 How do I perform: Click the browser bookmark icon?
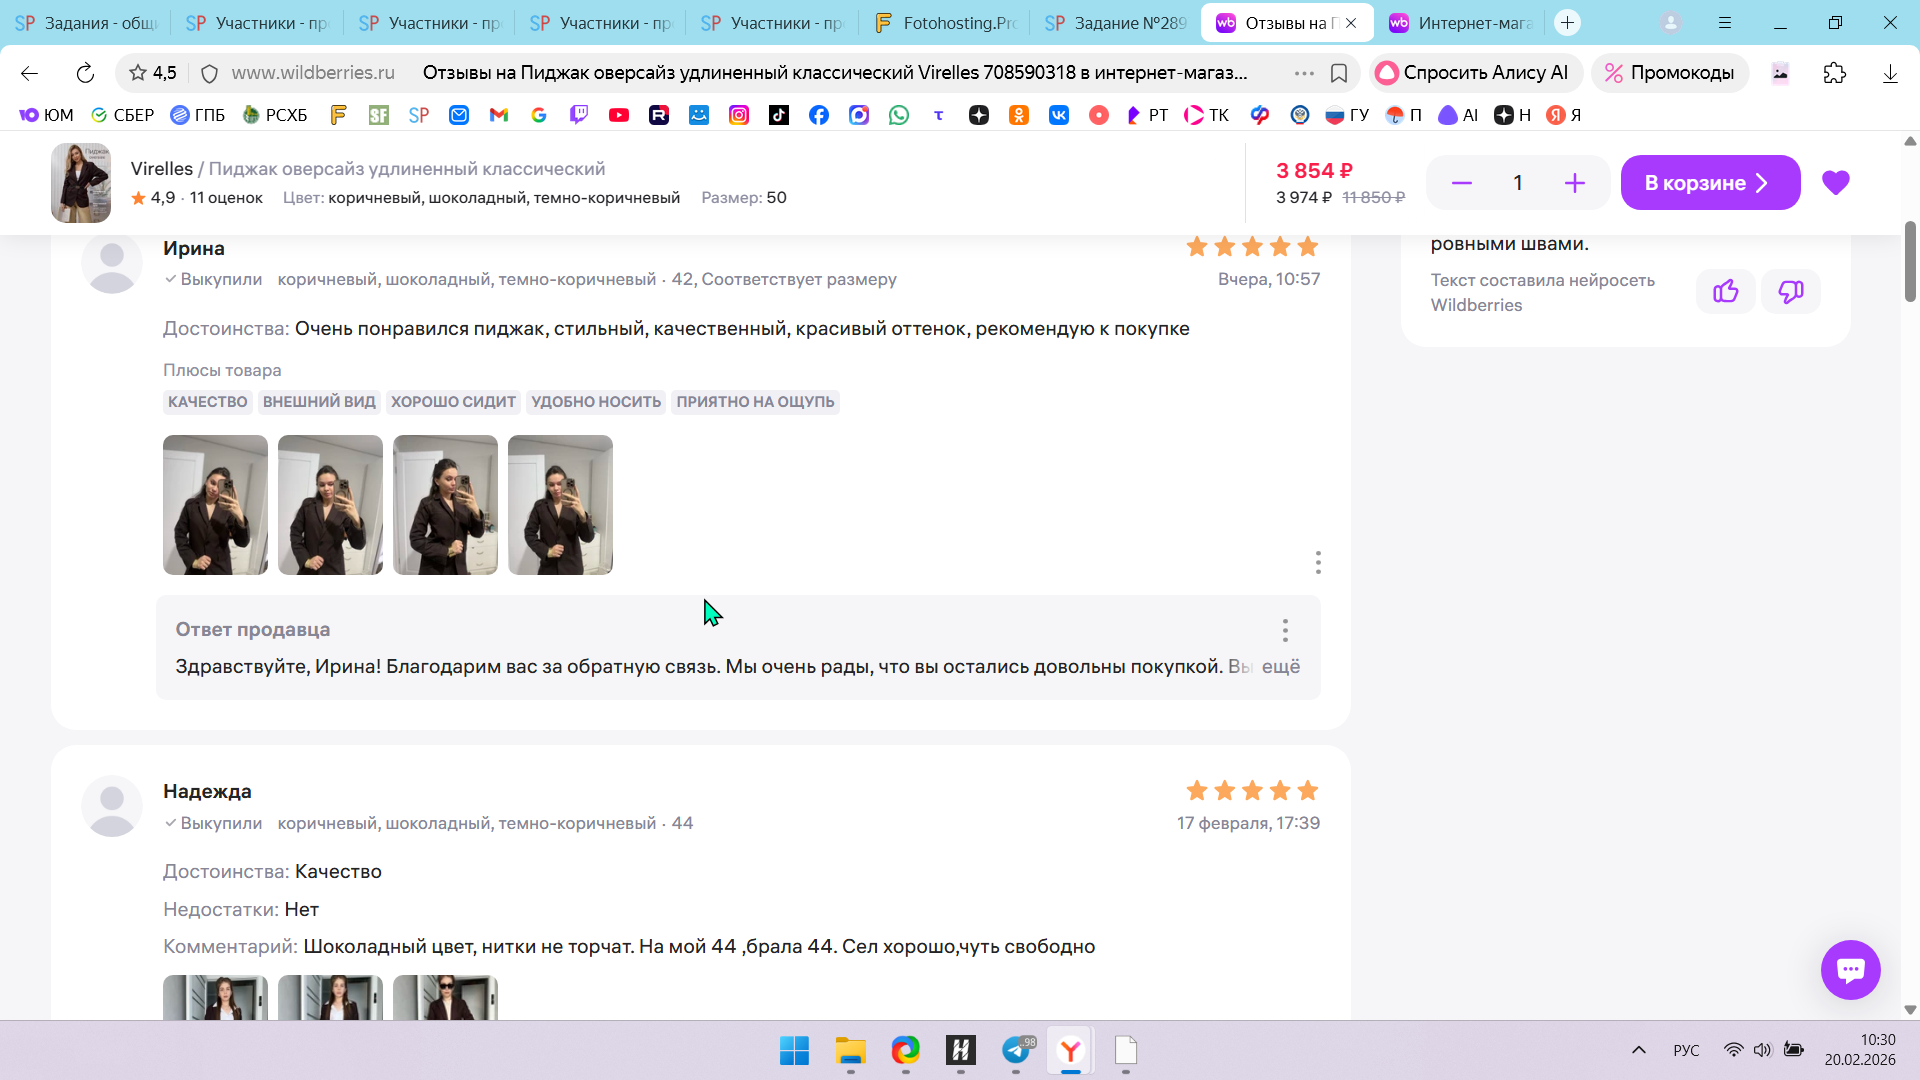click(1339, 73)
